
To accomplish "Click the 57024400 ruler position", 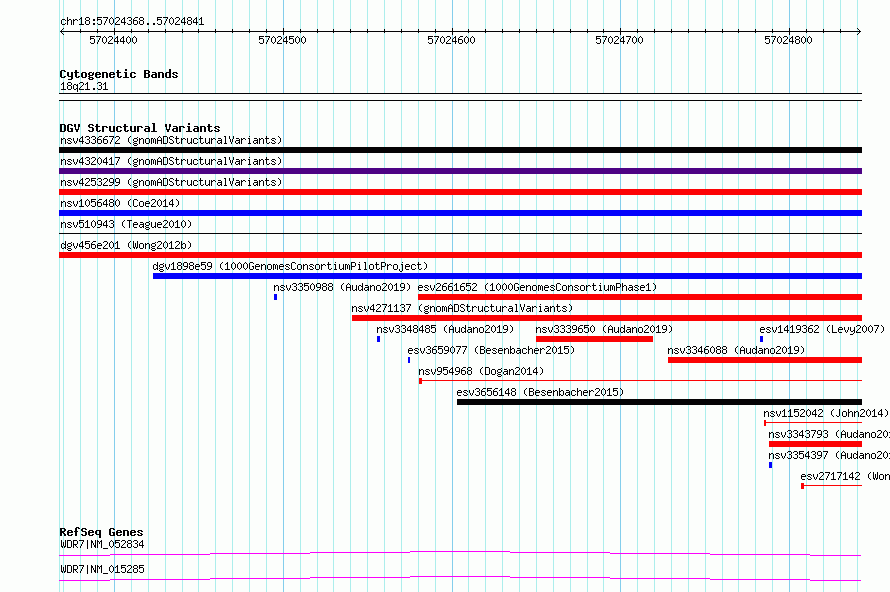I will 113,40.
